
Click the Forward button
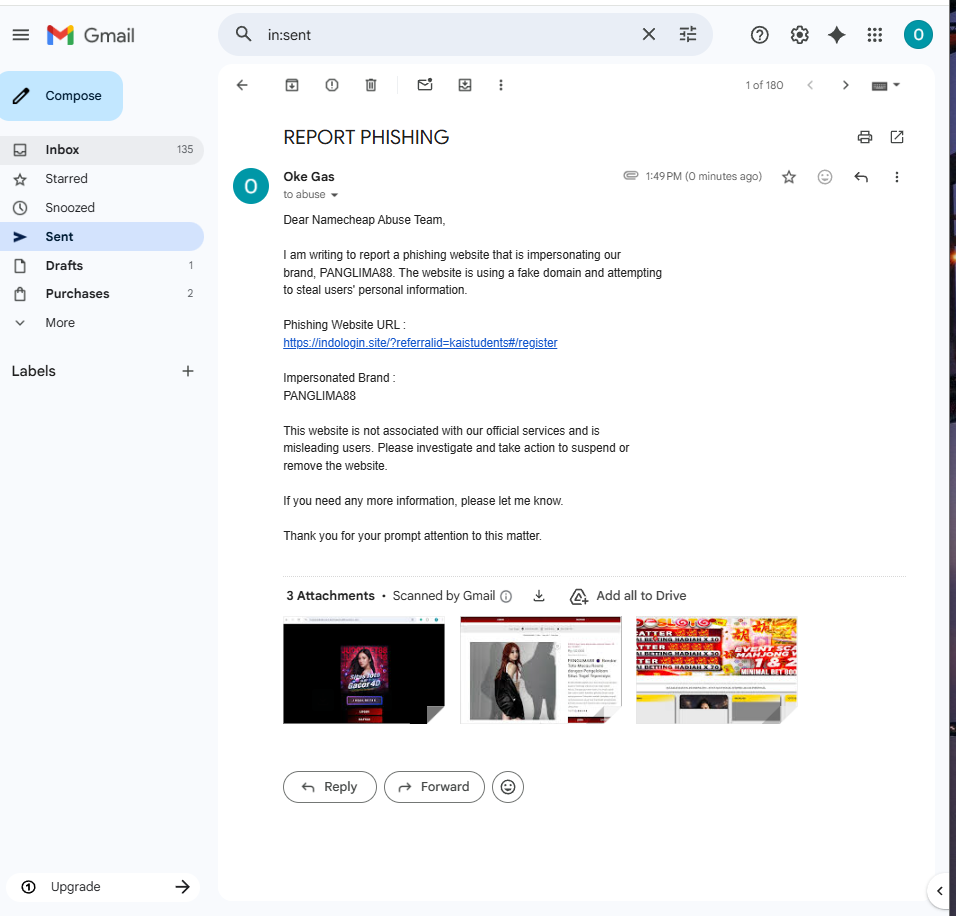coord(434,788)
